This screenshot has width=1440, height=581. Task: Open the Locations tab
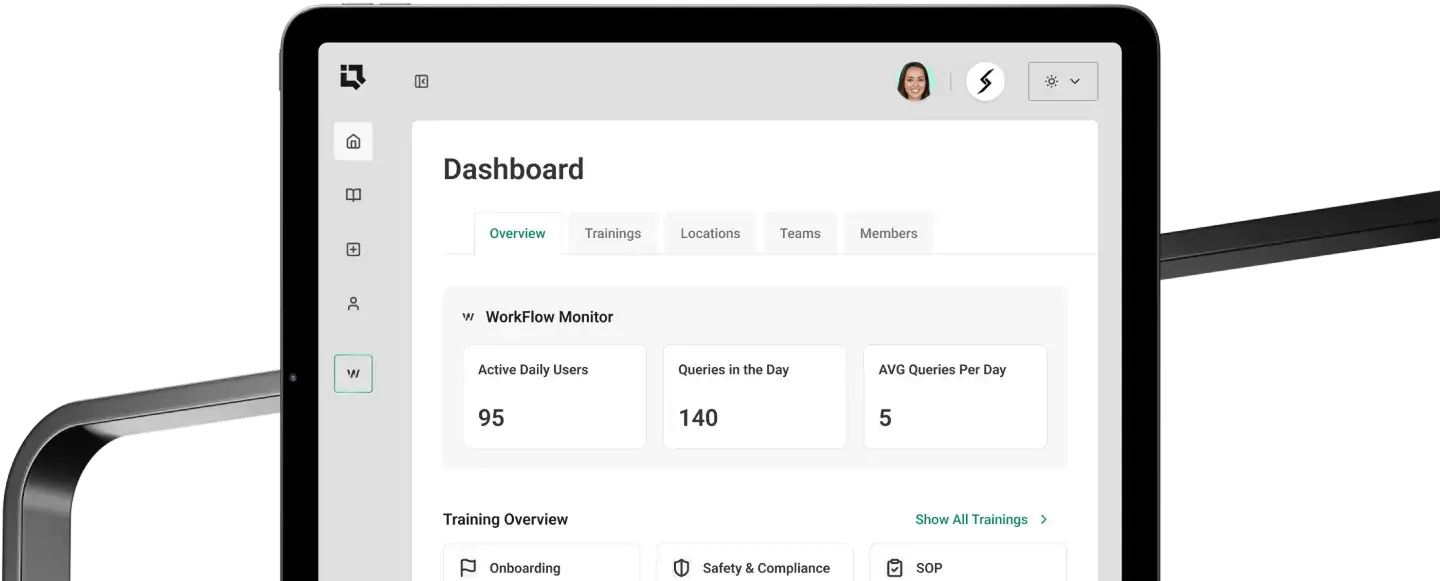click(710, 234)
